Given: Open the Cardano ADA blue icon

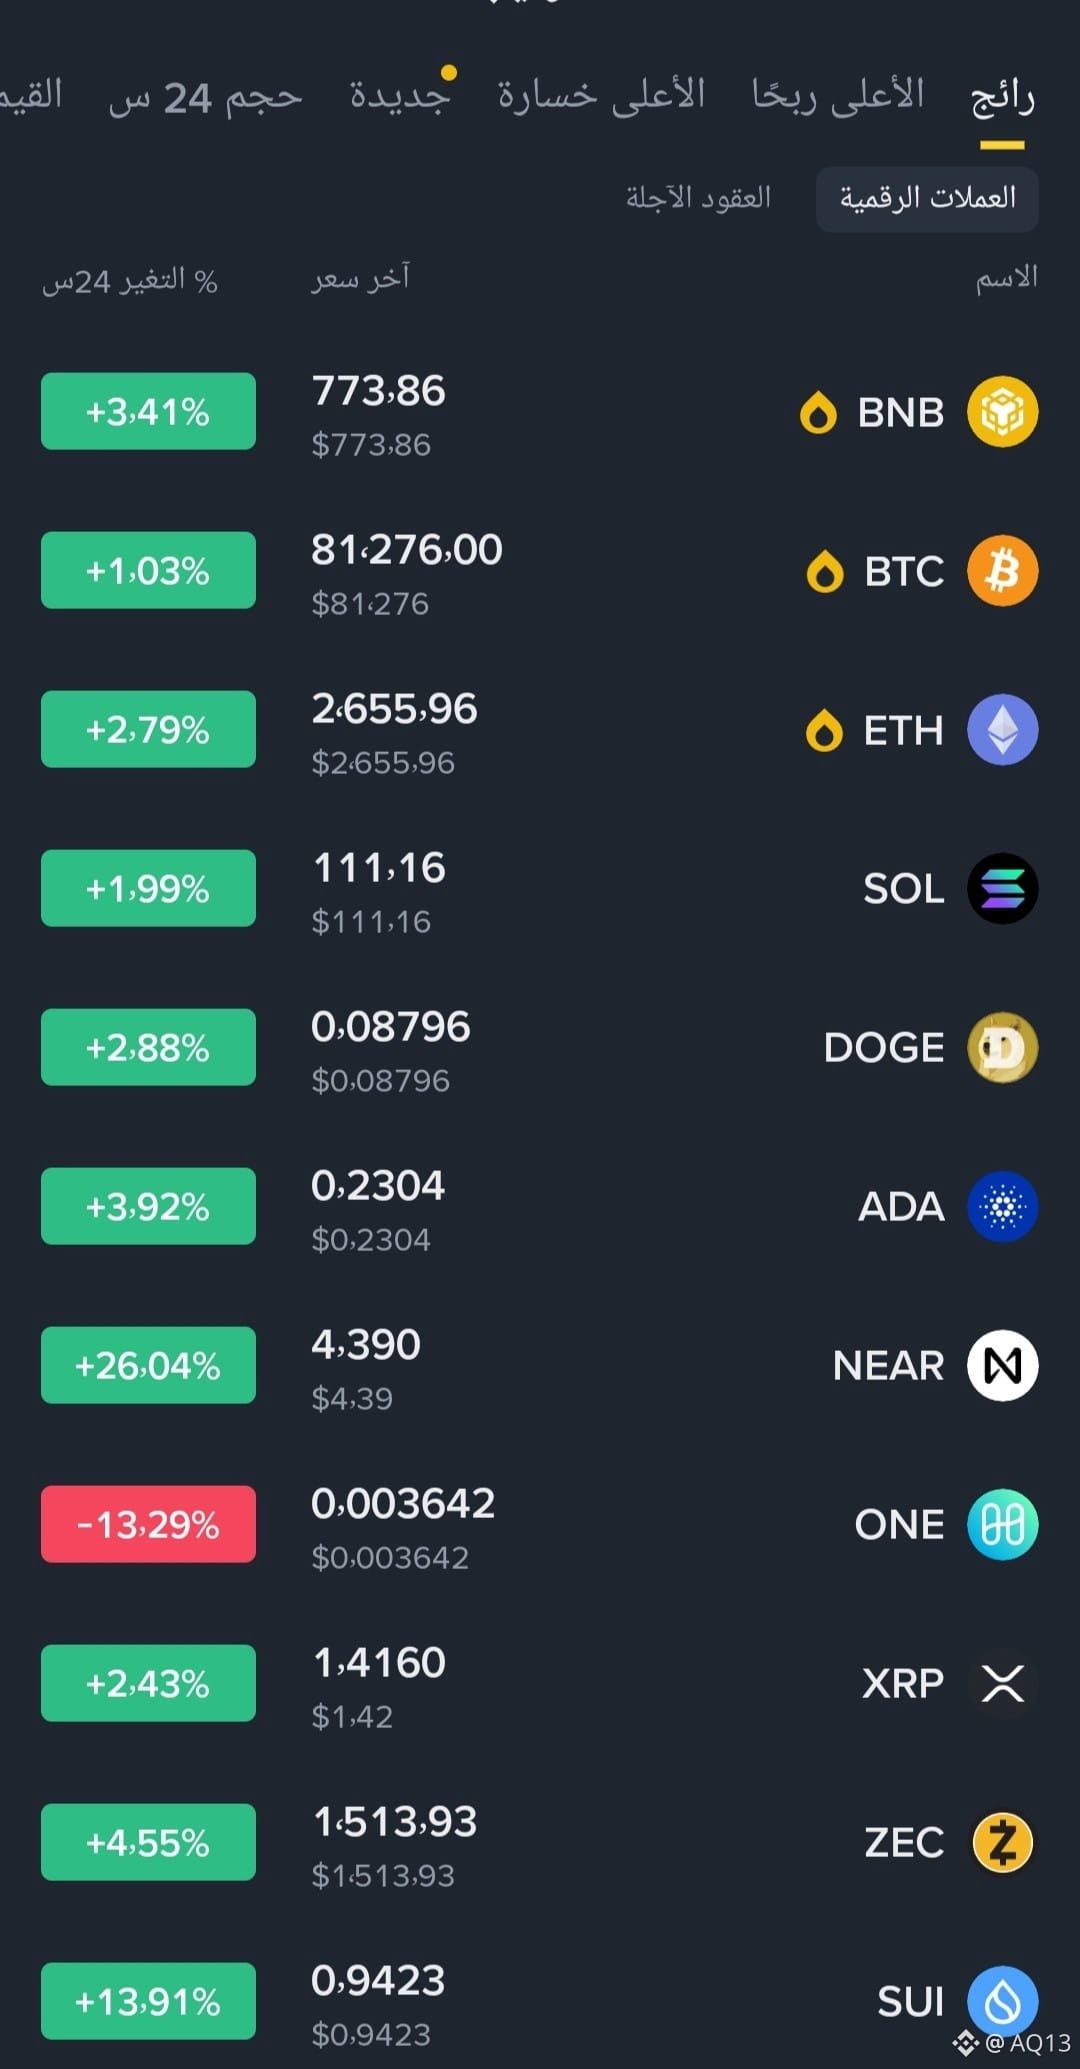Looking at the screenshot, I should pos(1002,1207).
